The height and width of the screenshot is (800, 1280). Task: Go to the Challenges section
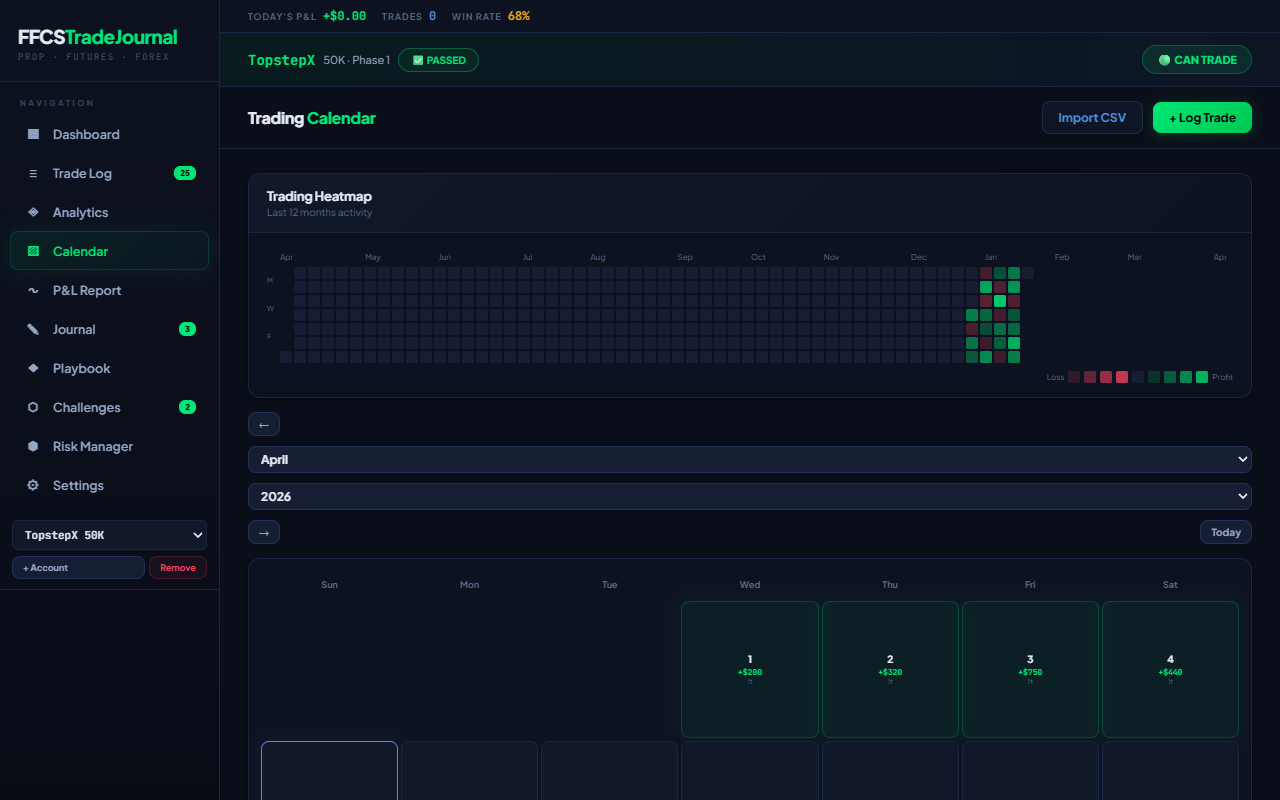[x=109, y=407]
